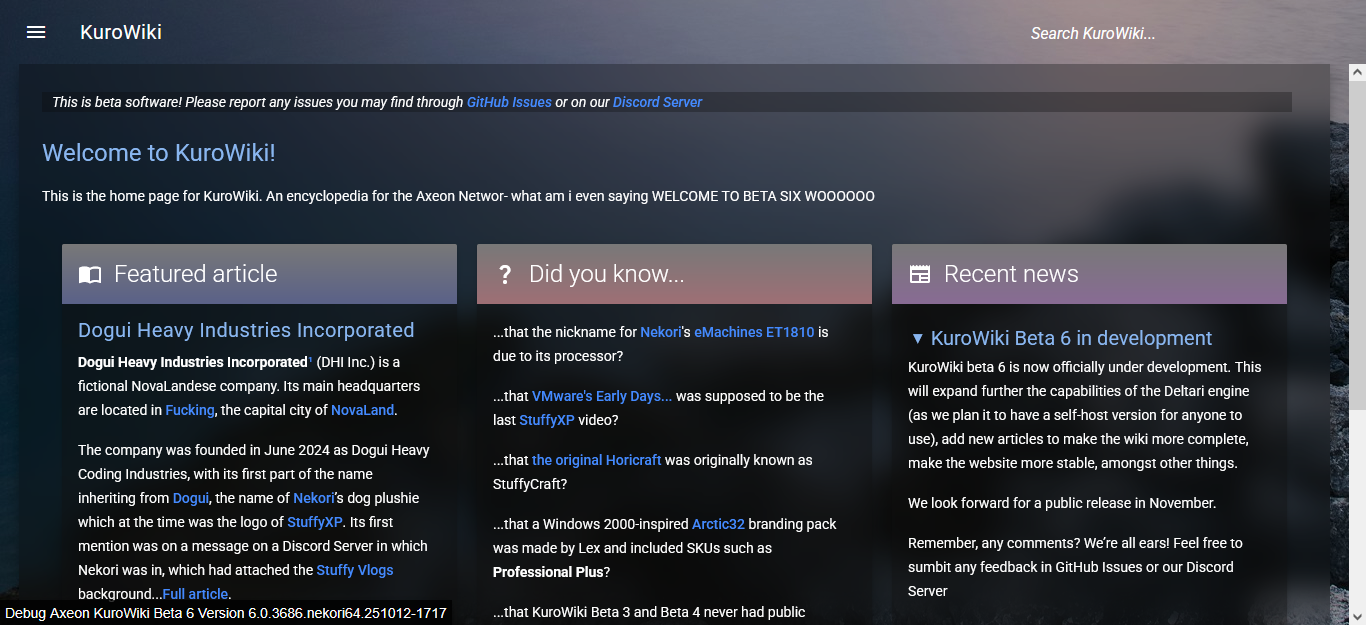Open the original Horicraft link
The image size is (1366, 625).
click(x=596, y=459)
